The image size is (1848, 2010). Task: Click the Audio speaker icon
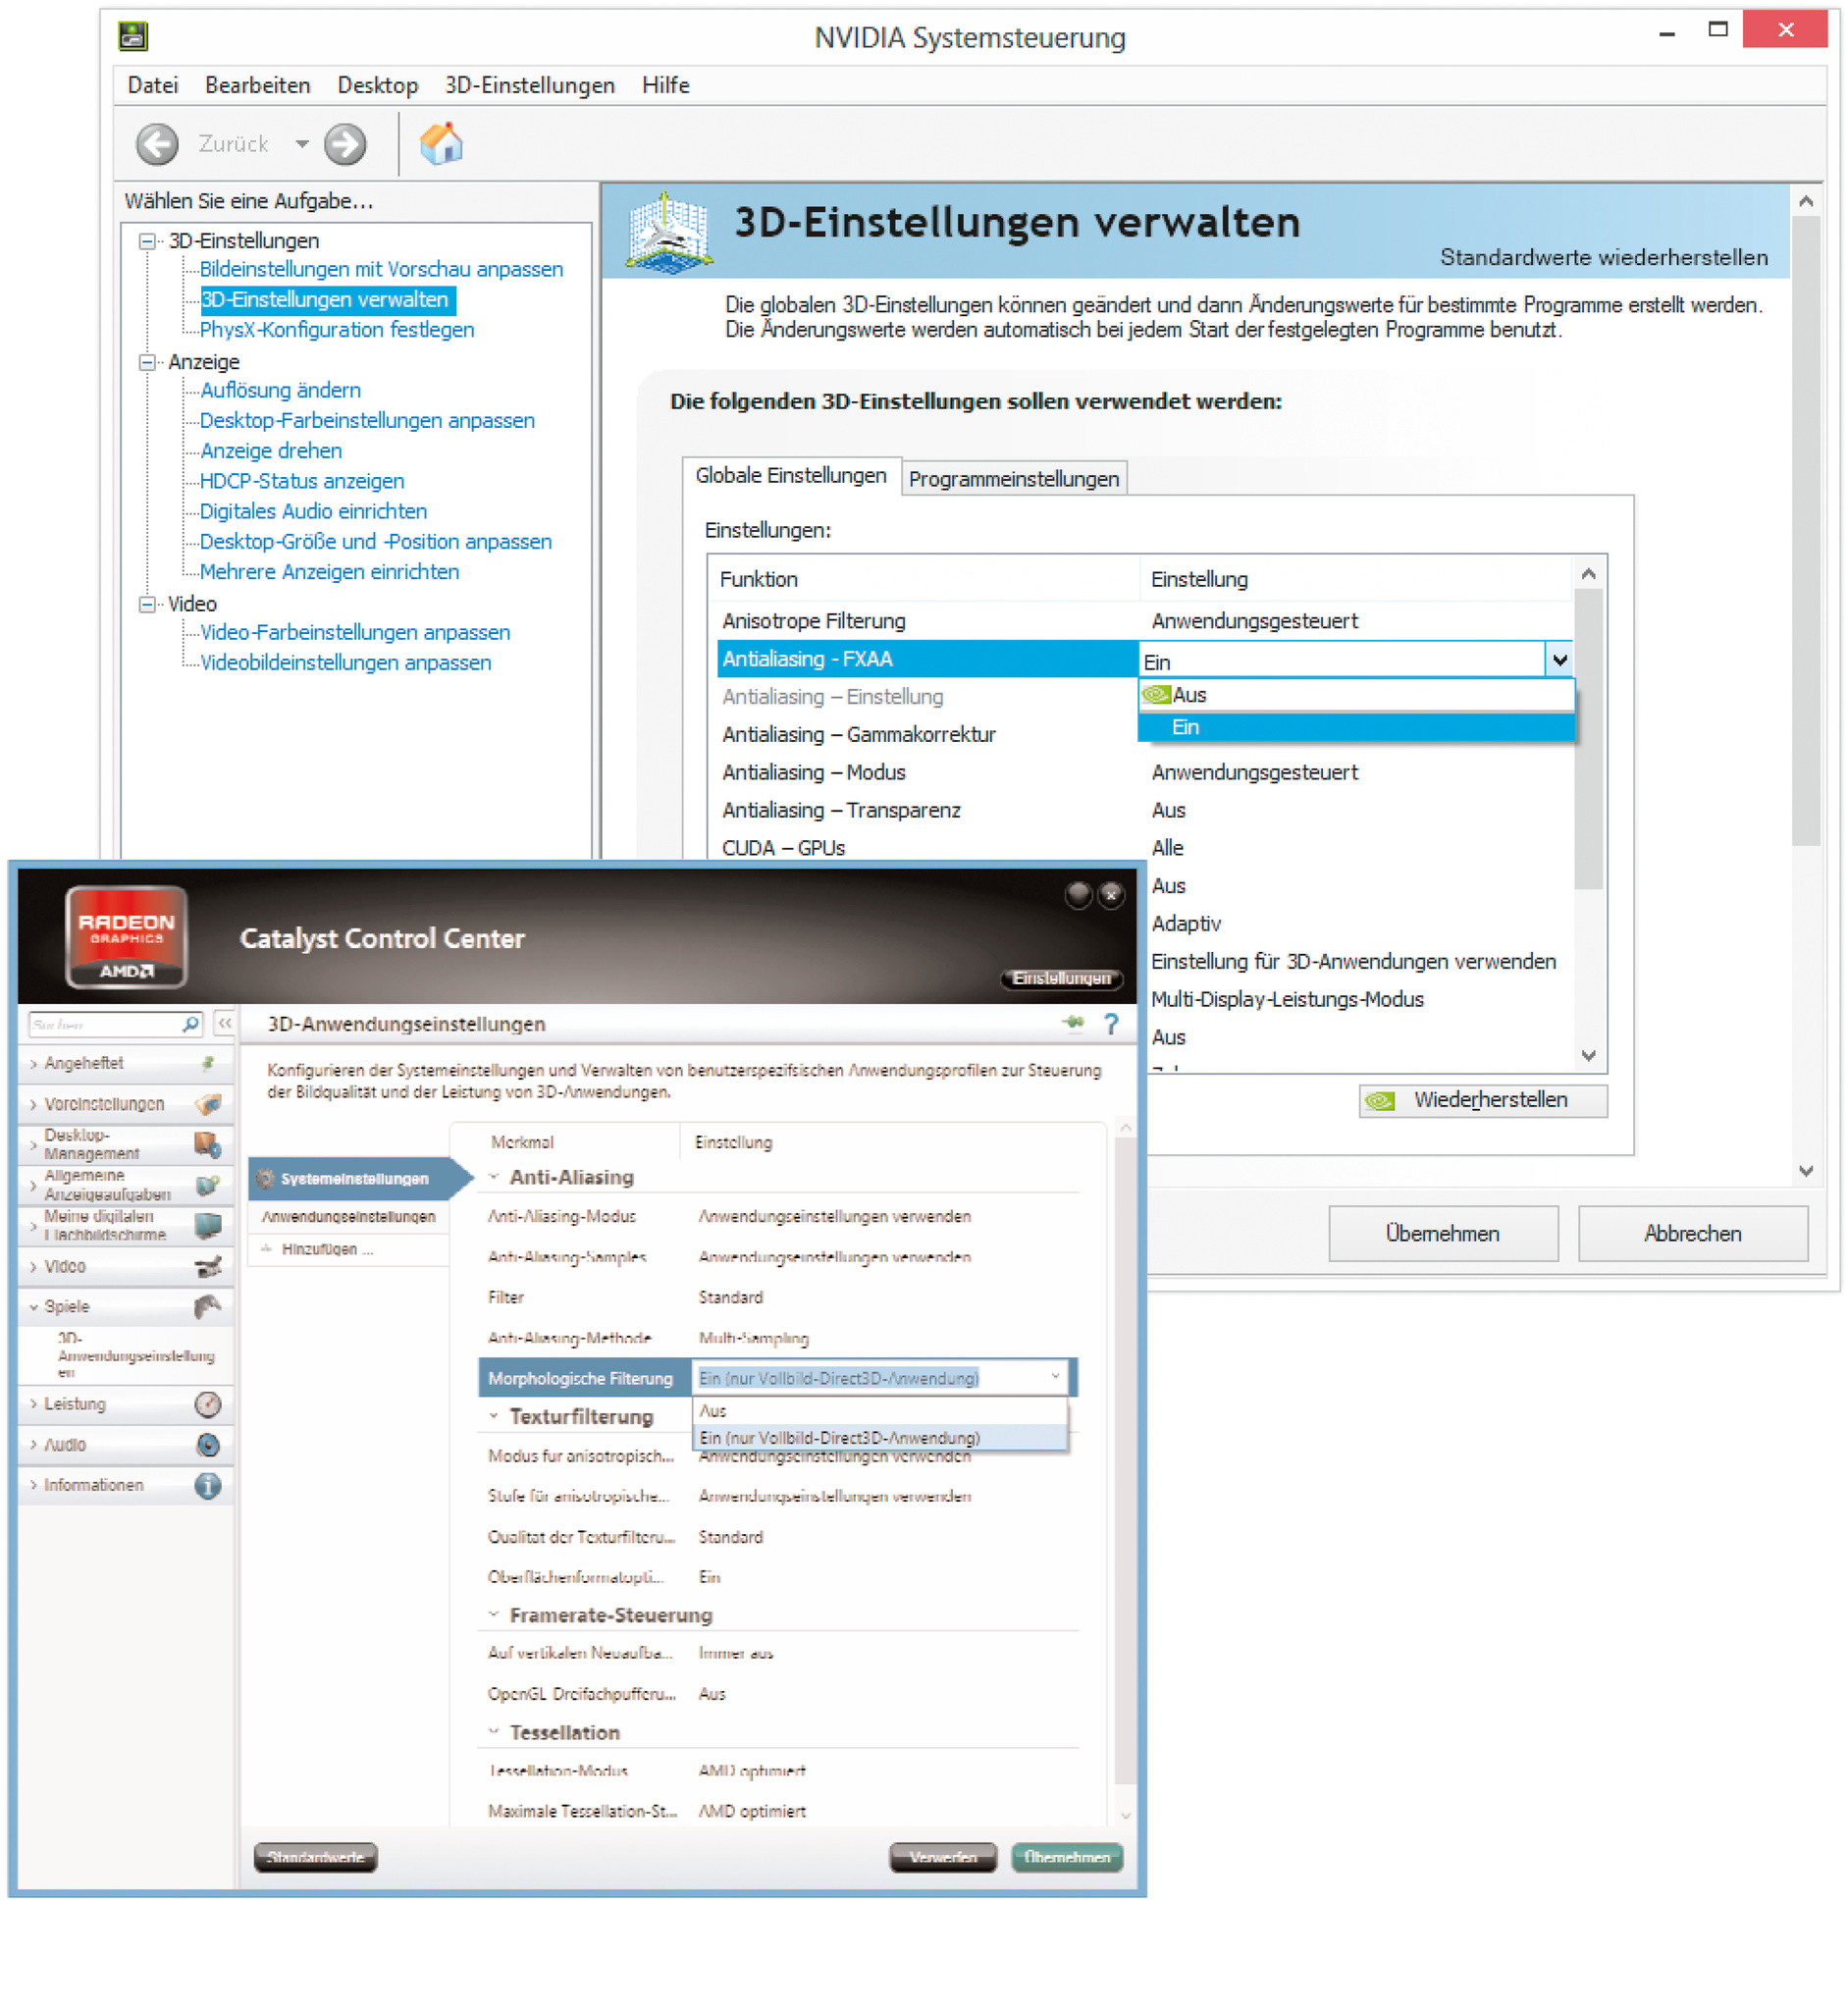(208, 1444)
